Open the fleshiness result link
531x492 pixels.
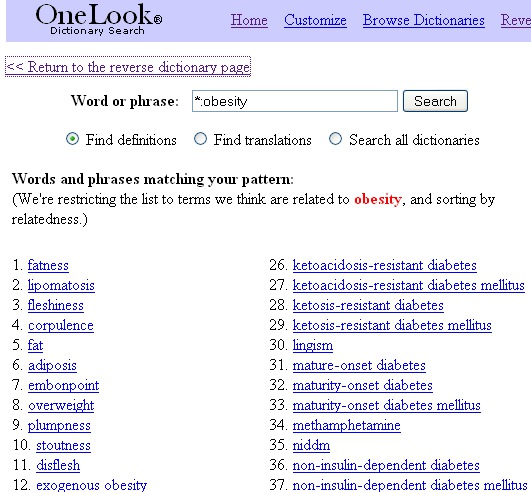click(56, 305)
